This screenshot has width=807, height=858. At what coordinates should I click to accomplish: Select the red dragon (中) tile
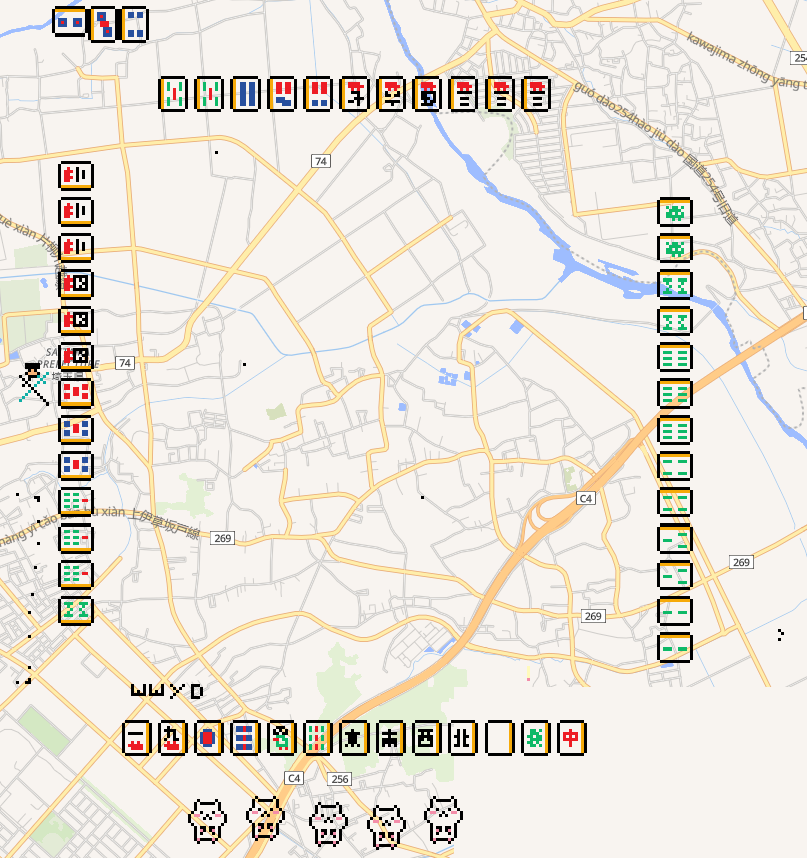click(x=571, y=738)
